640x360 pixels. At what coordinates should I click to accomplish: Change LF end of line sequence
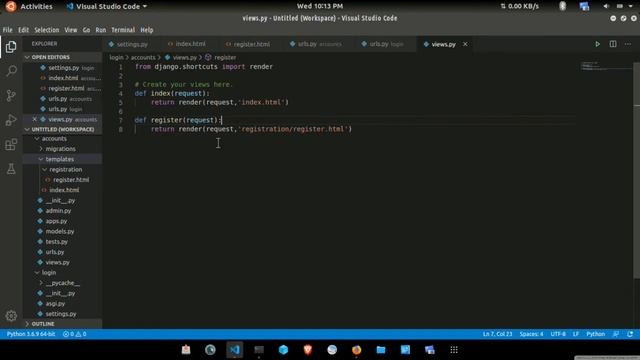tap(576, 334)
